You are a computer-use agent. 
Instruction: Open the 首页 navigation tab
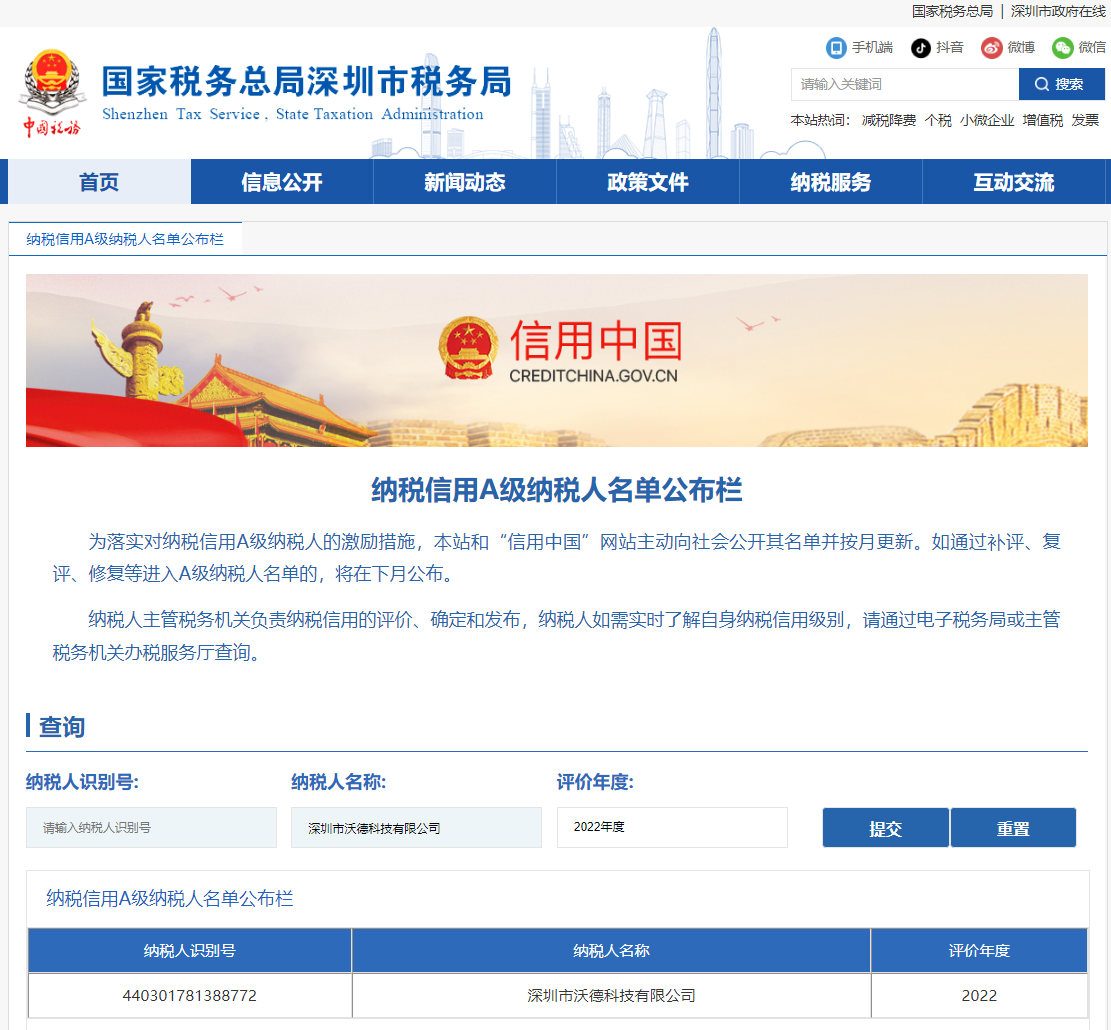(99, 182)
